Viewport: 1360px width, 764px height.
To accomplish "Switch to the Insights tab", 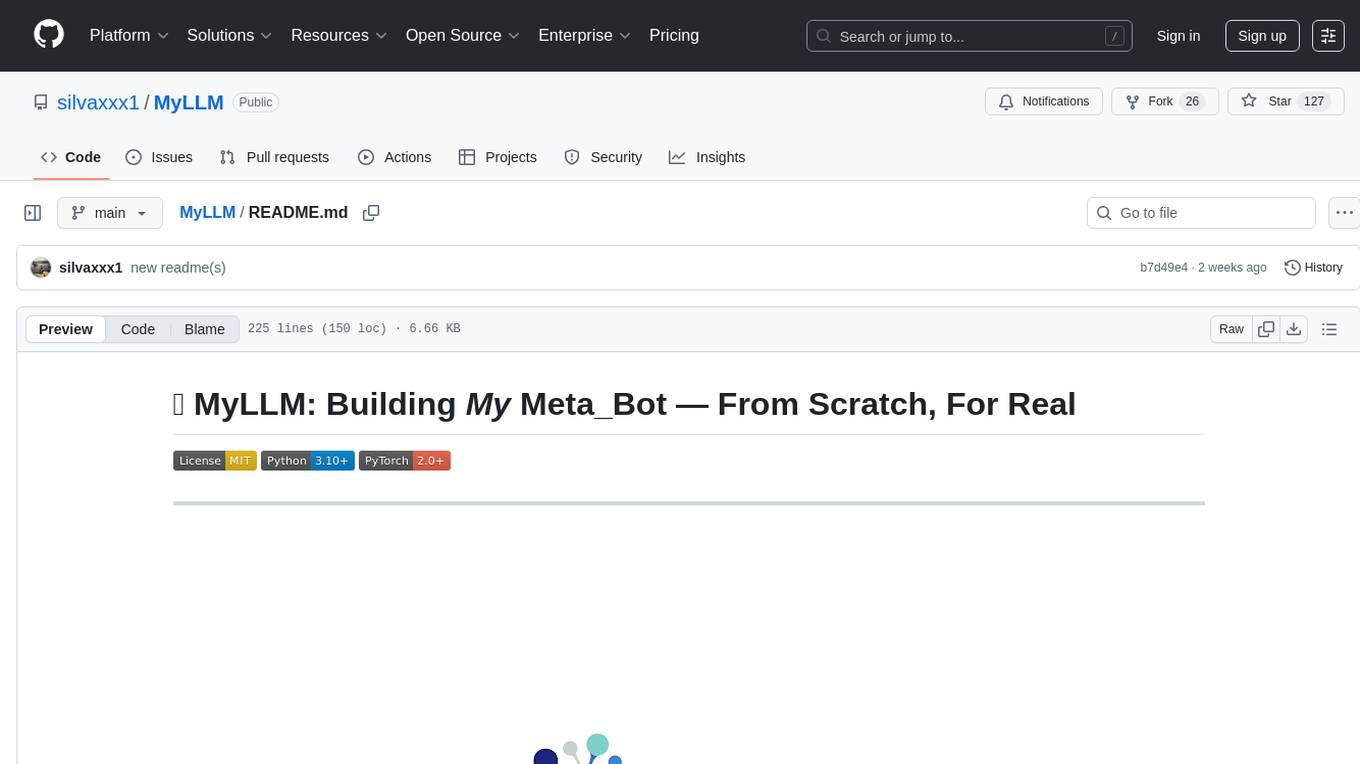I will [707, 157].
